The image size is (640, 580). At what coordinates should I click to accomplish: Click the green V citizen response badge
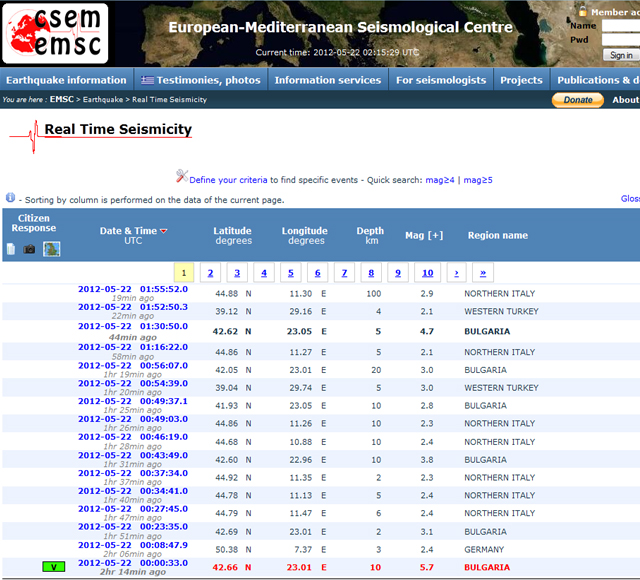(54, 567)
